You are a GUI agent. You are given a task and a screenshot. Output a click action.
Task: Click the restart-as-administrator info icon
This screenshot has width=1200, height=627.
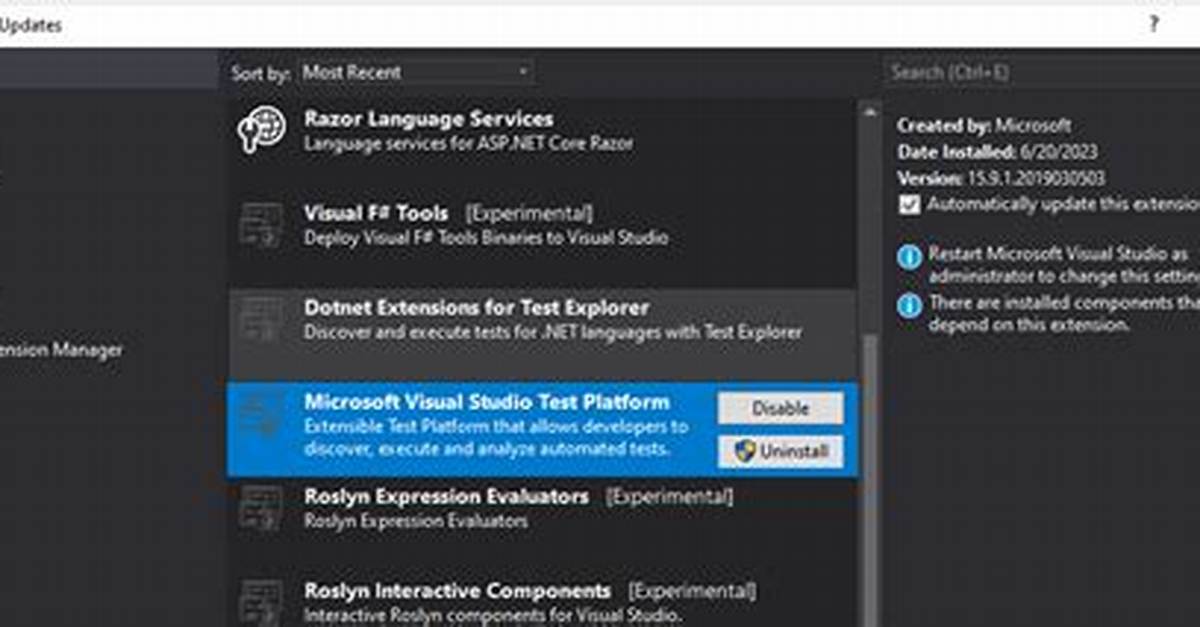[x=909, y=258]
